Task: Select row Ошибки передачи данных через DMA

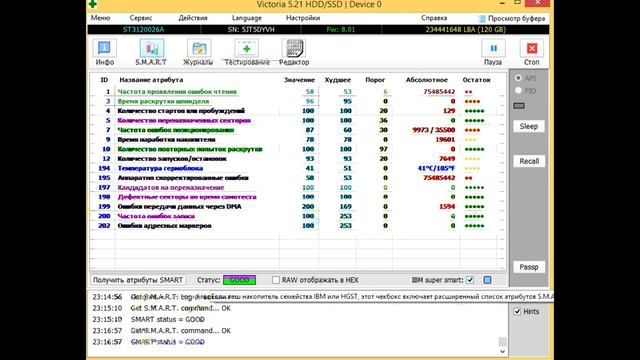Action: click(298, 207)
